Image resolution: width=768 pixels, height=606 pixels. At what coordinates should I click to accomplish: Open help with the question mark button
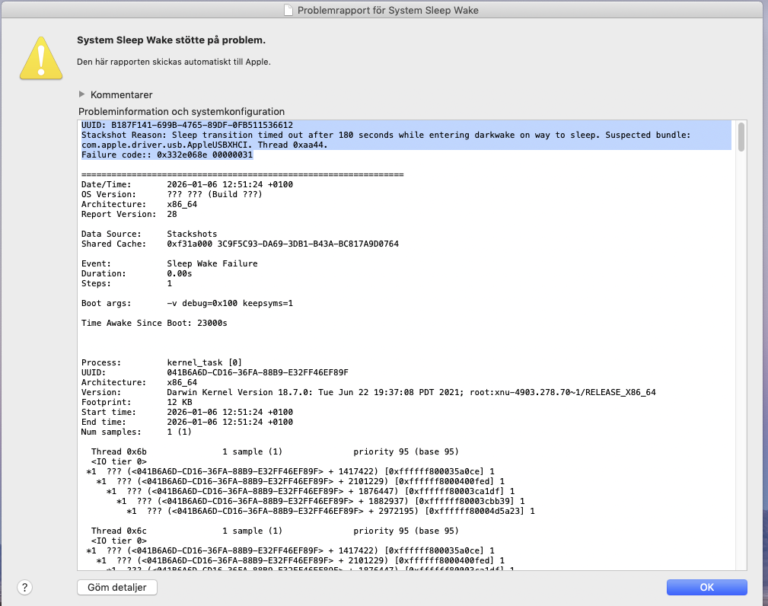[25, 587]
